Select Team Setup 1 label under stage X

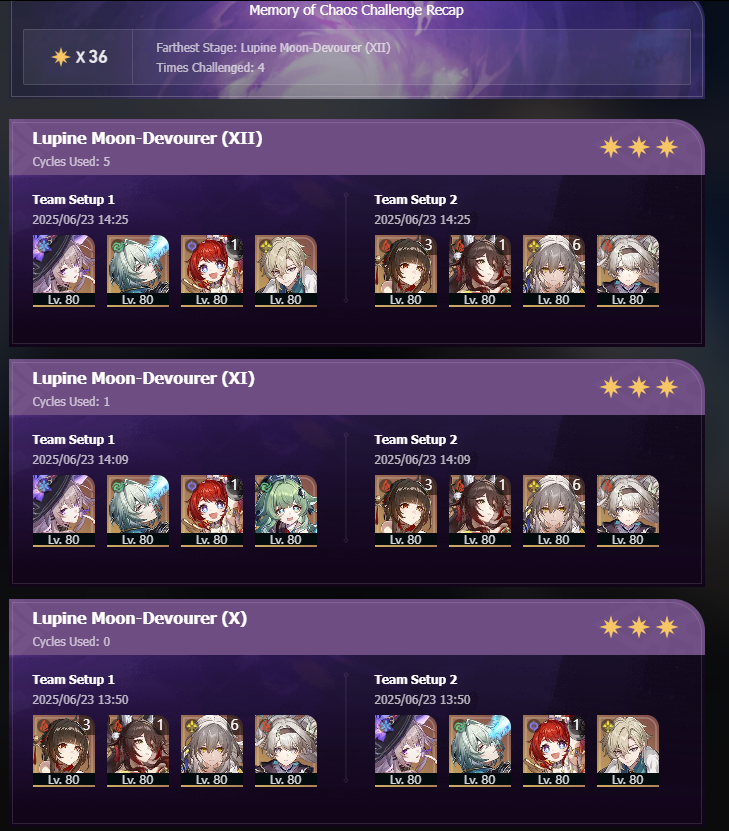(x=73, y=679)
